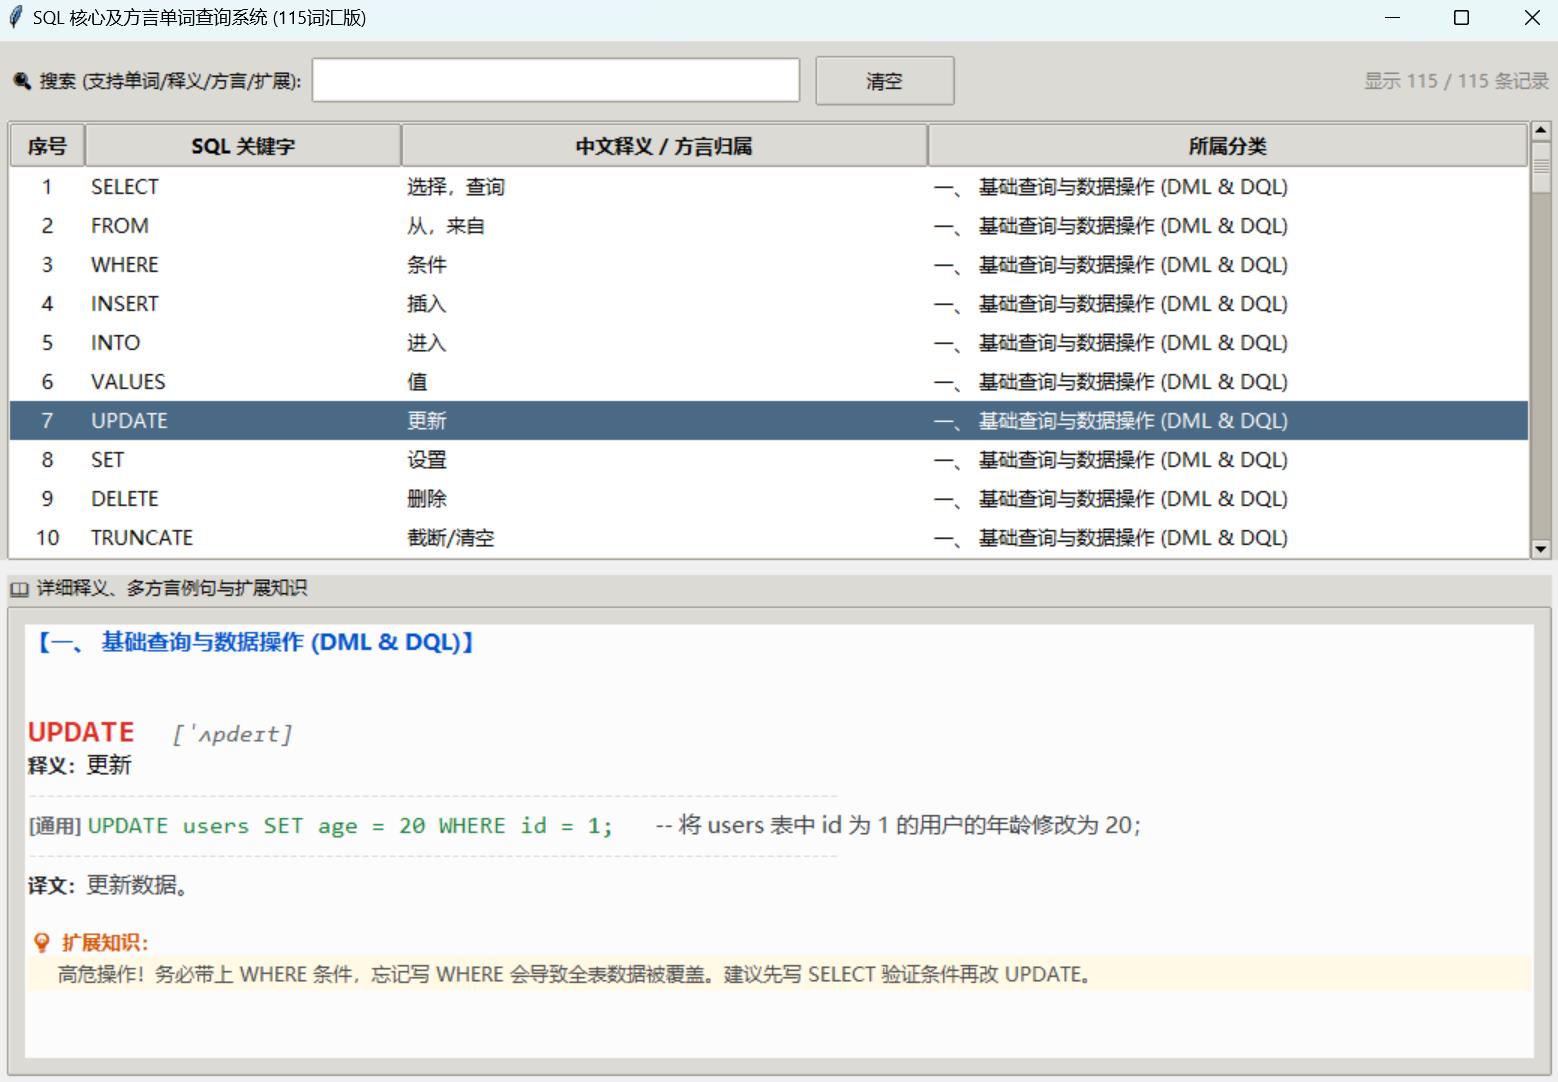
Task: Click the 扩展知识 orange heading
Action: tap(105, 943)
